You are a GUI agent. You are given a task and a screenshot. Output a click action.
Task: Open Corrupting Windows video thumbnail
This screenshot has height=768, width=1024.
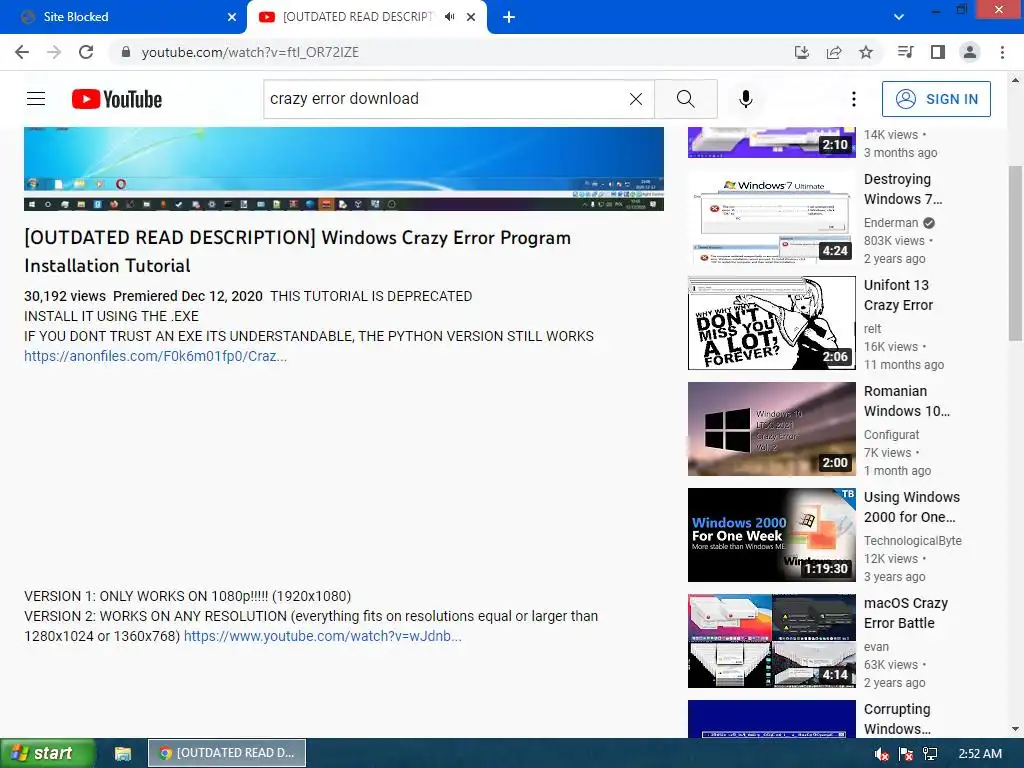[x=771, y=719]
